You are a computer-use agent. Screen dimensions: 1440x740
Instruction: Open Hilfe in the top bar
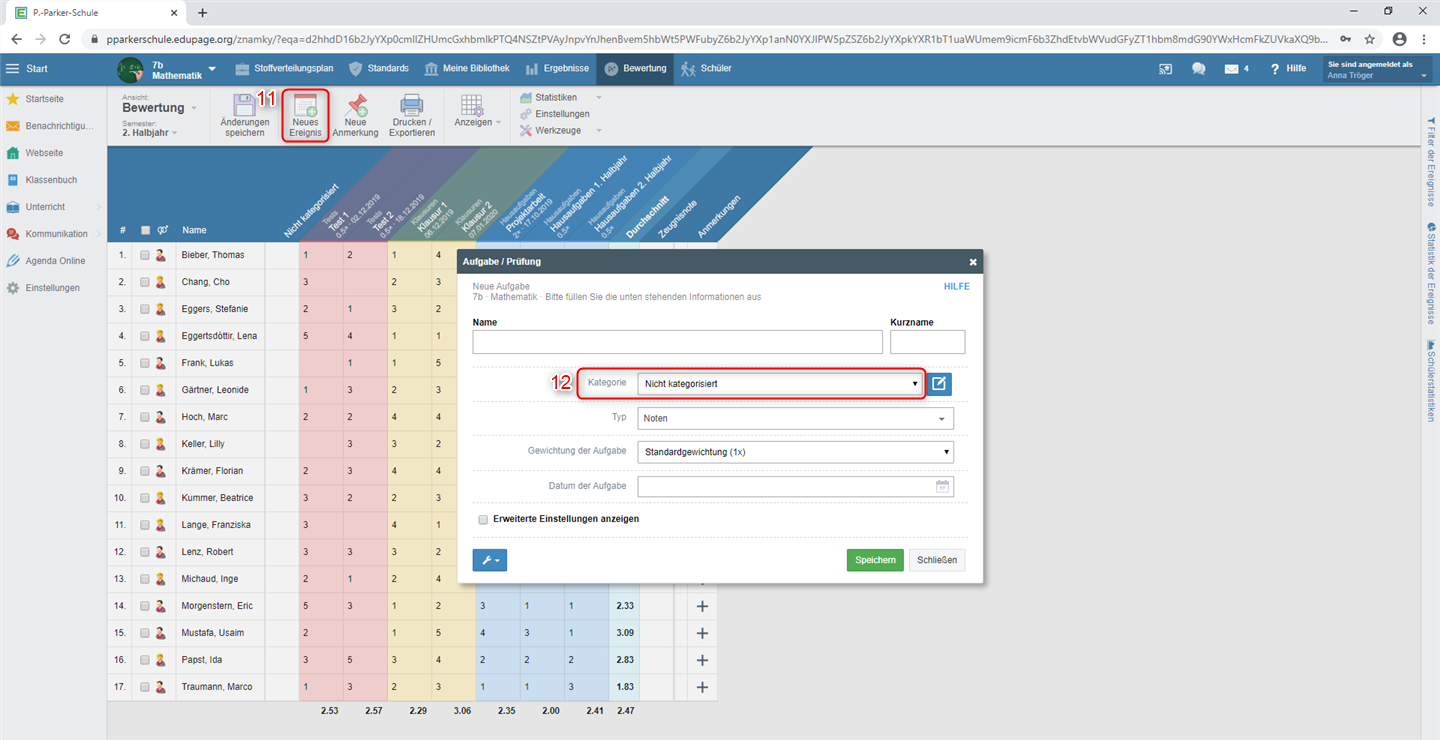point(1288,69)
